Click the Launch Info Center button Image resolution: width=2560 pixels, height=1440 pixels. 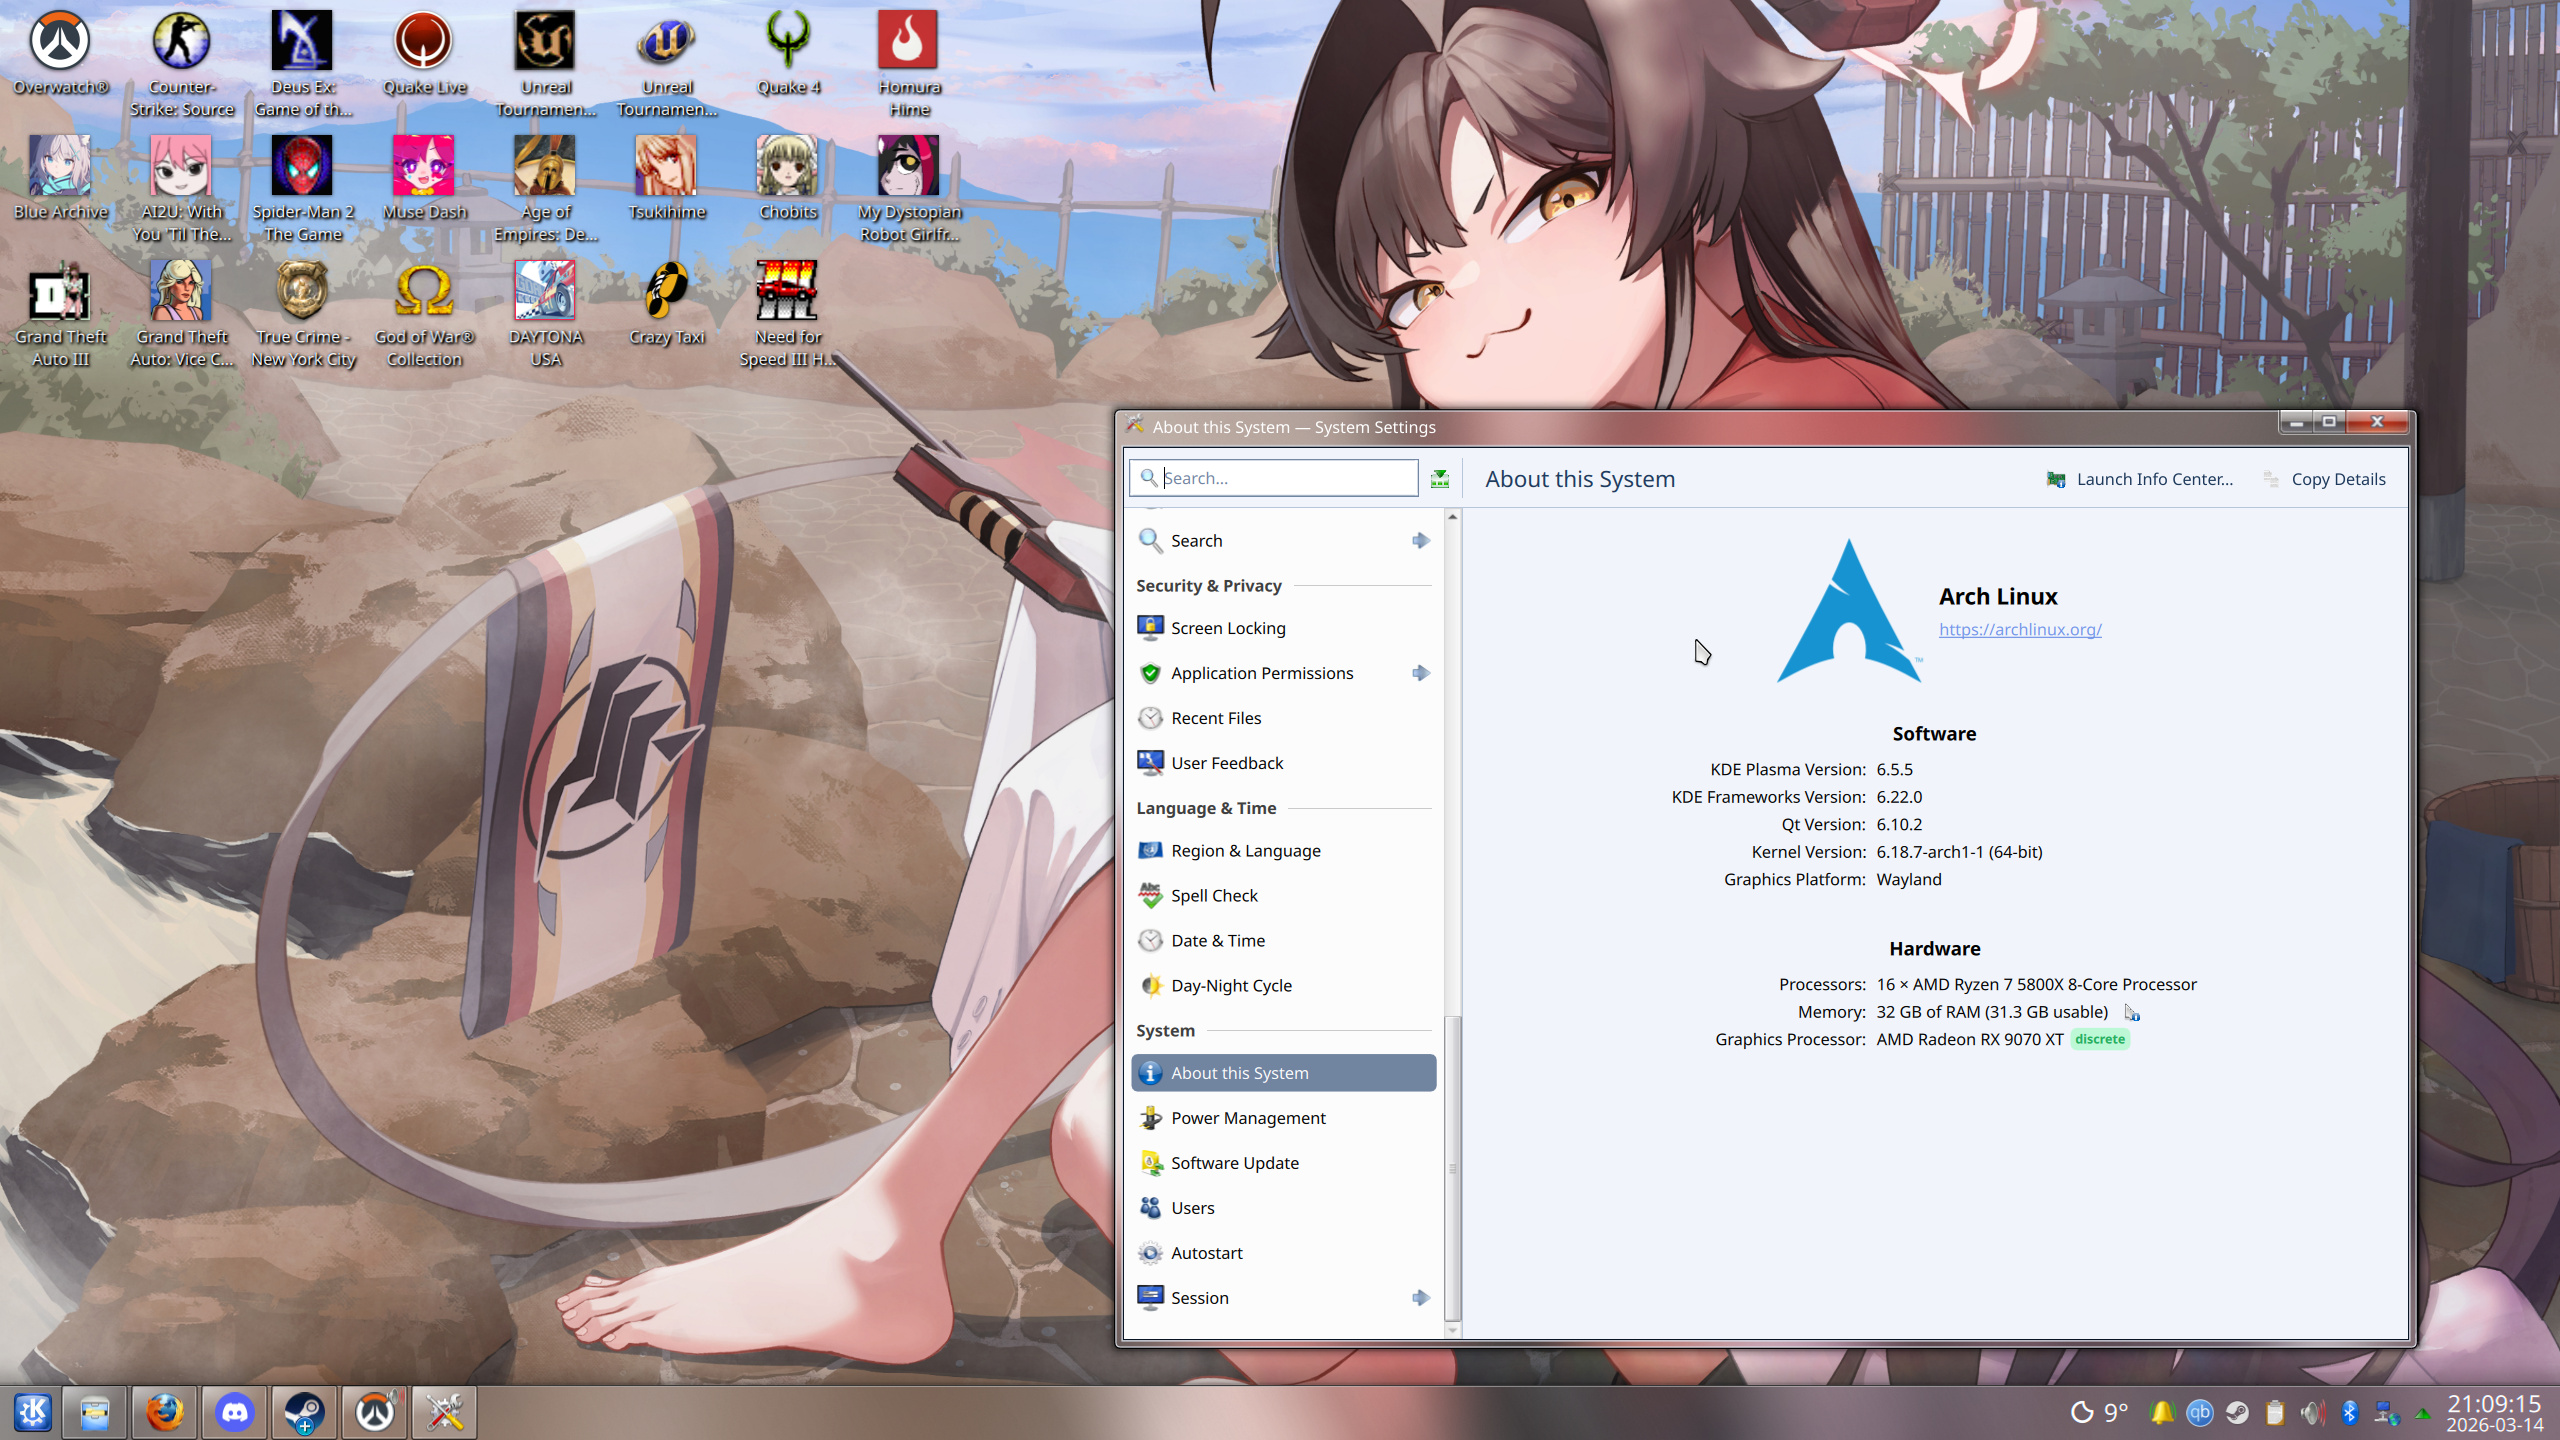(x=2140, y=479)
